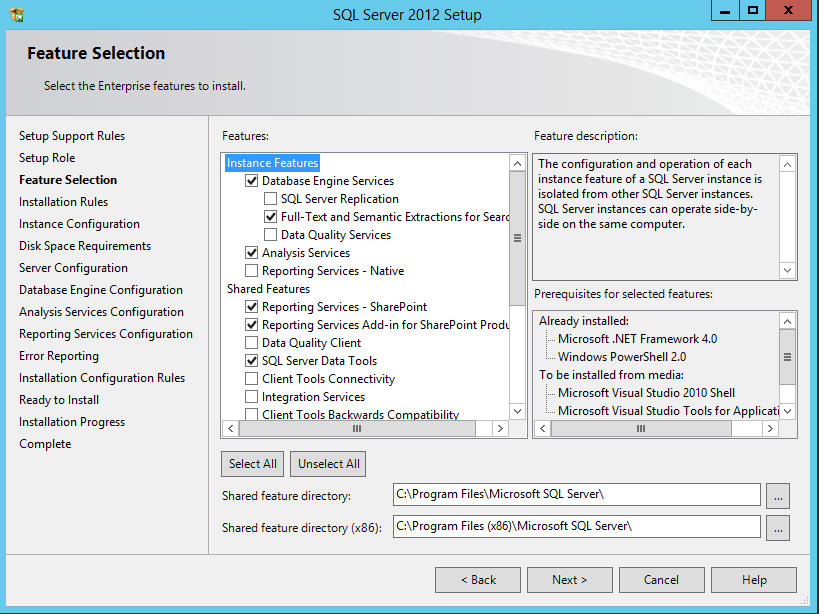Click the Features list vertical scrollbar thumb
Viewport: 819px width, 614px height.
(517, 238)
